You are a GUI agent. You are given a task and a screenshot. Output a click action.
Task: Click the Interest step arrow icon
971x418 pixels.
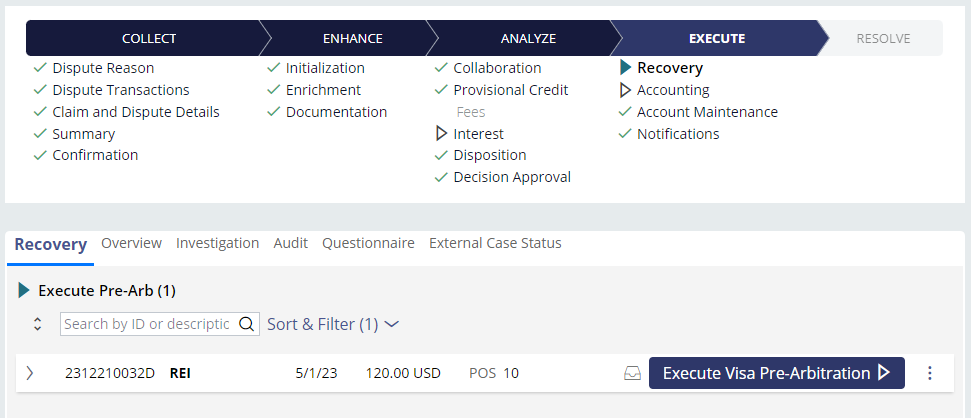pyautogui.click(x=441, y=134)
